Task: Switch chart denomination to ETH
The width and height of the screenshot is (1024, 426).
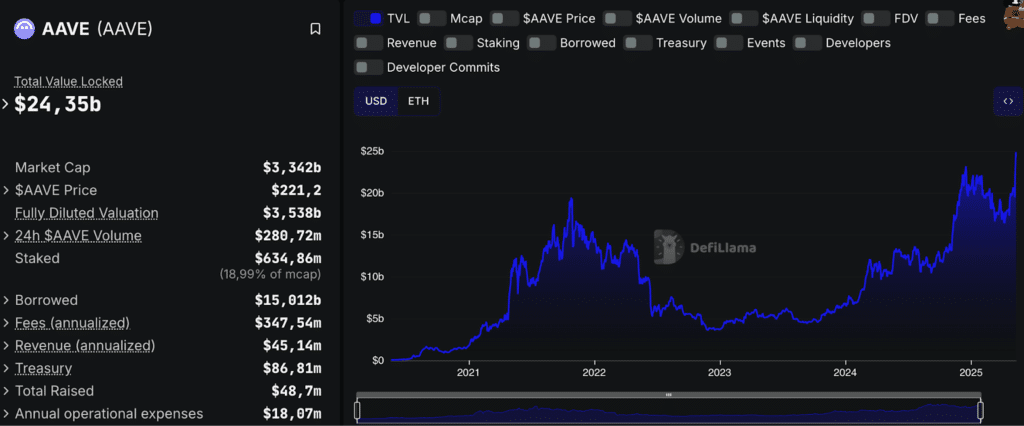Action: click(x=419, y=101)
